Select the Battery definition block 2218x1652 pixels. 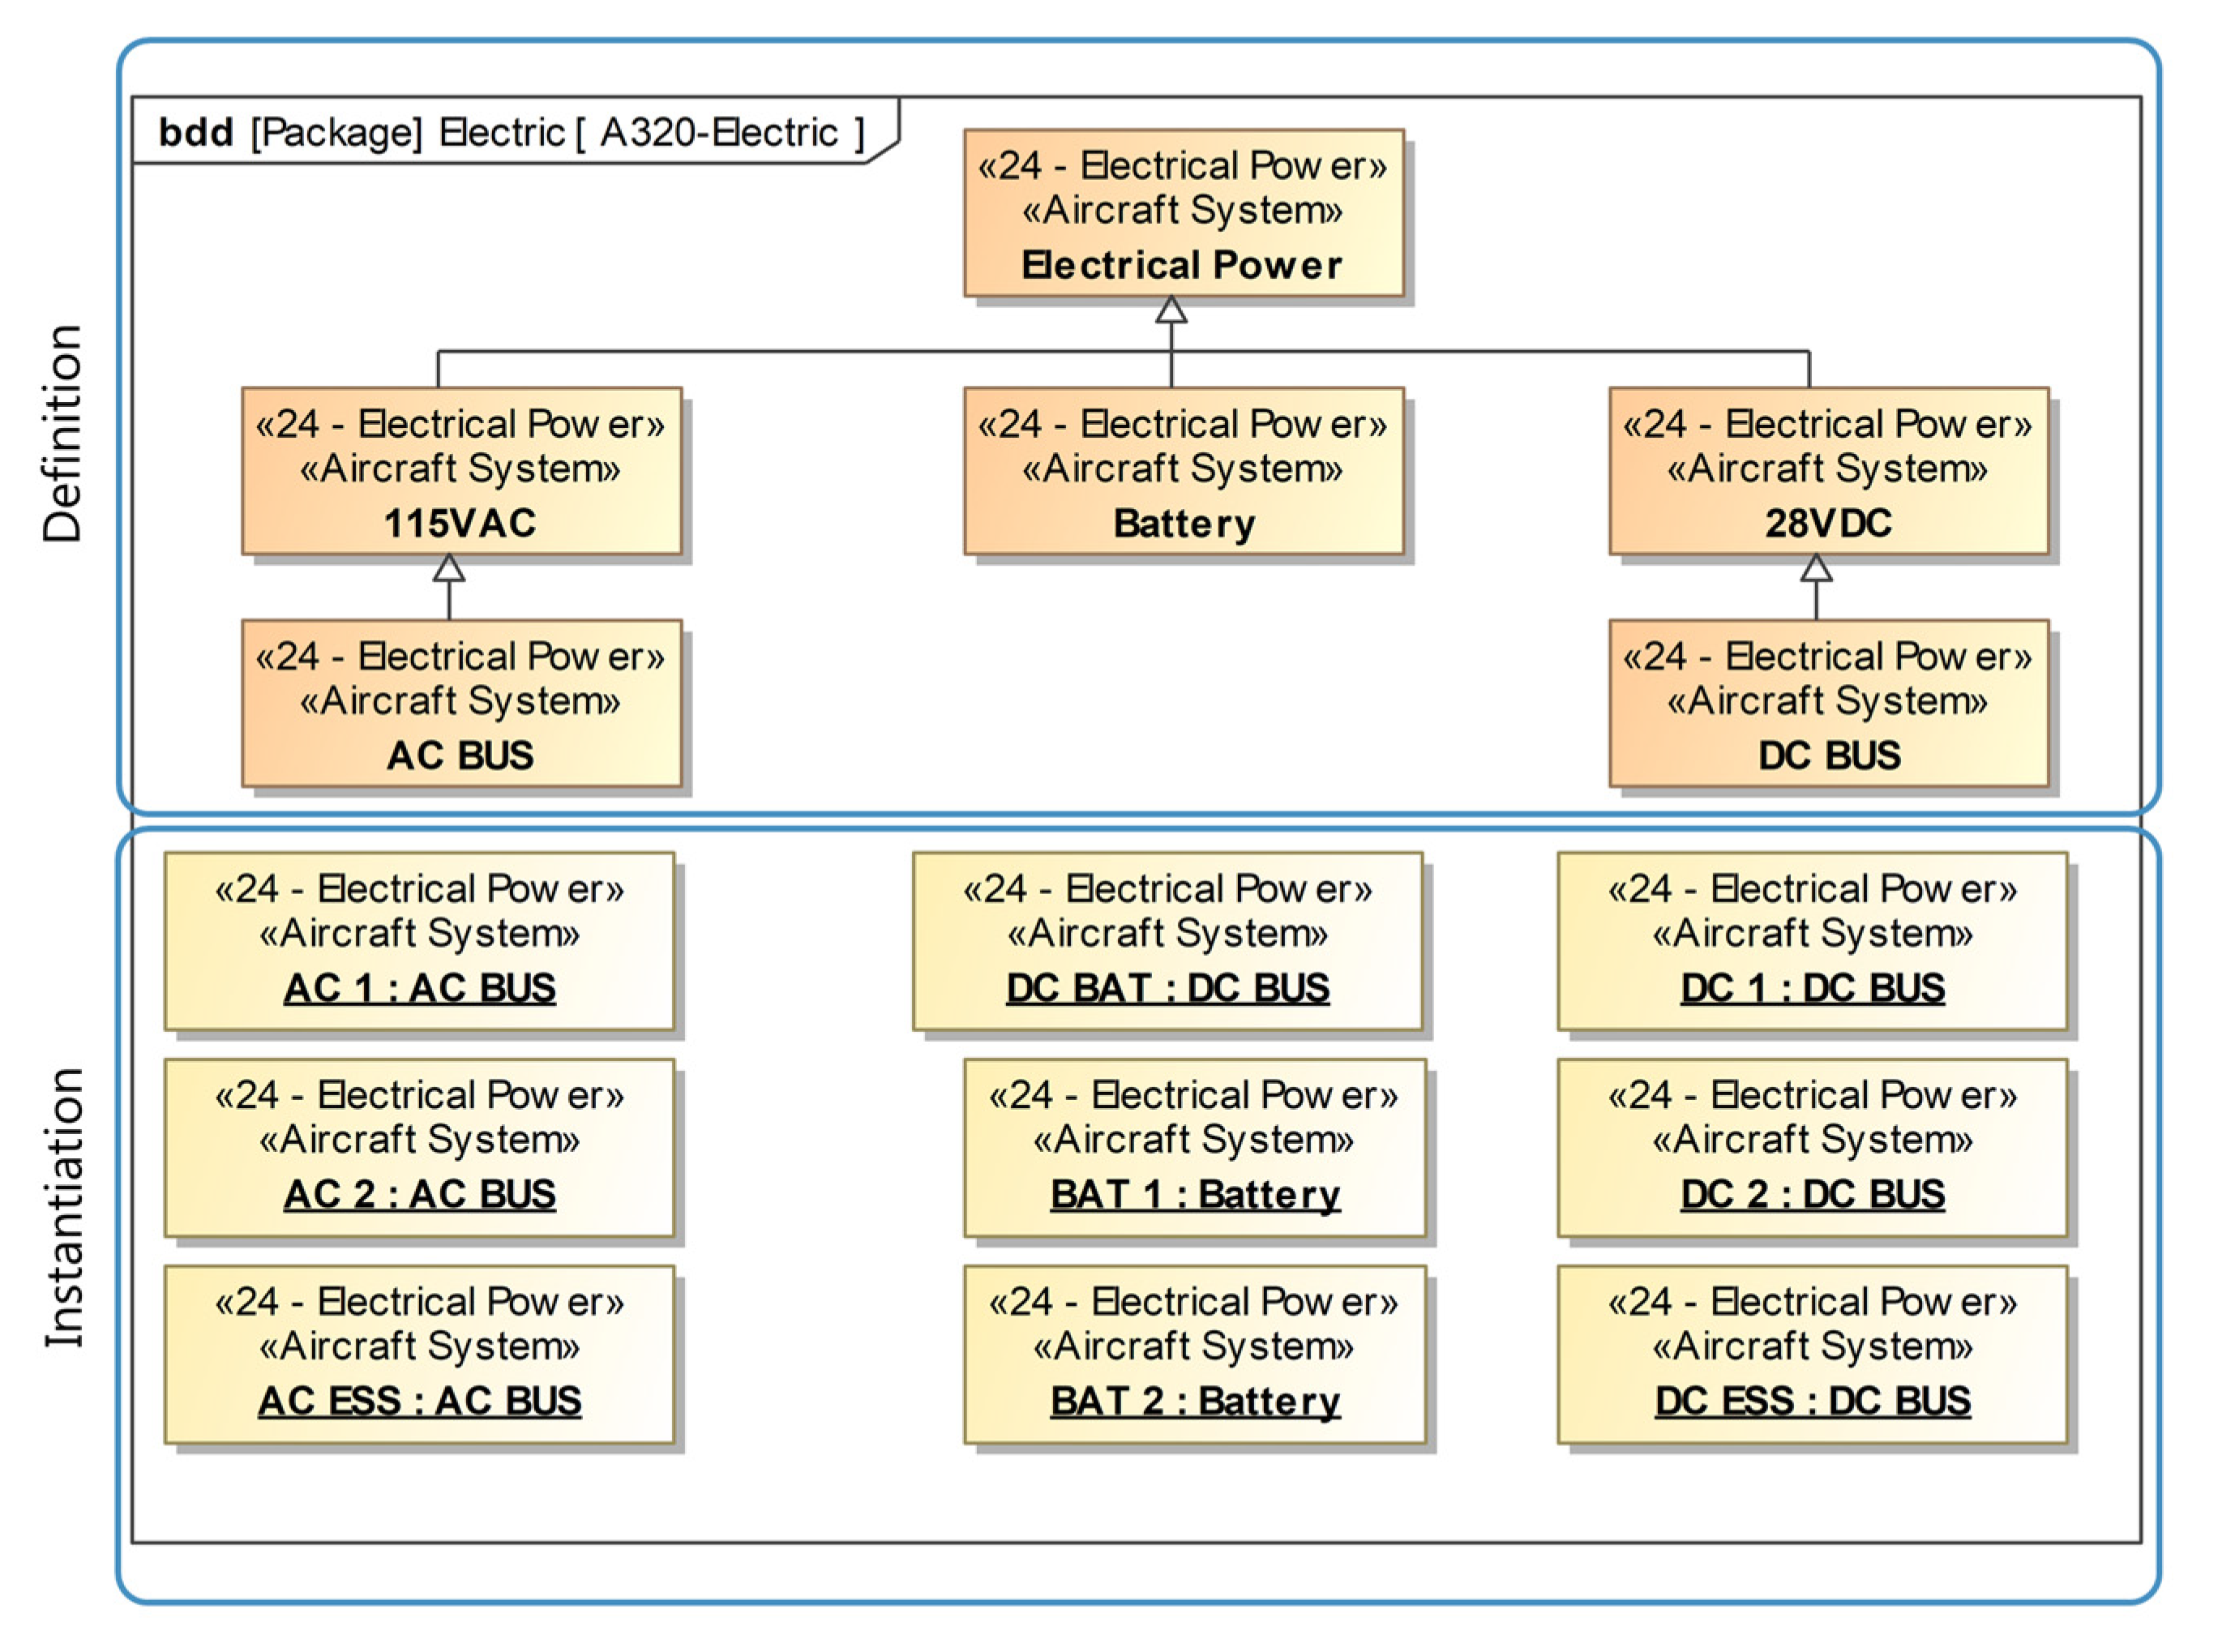click(x=1183, y=471)
